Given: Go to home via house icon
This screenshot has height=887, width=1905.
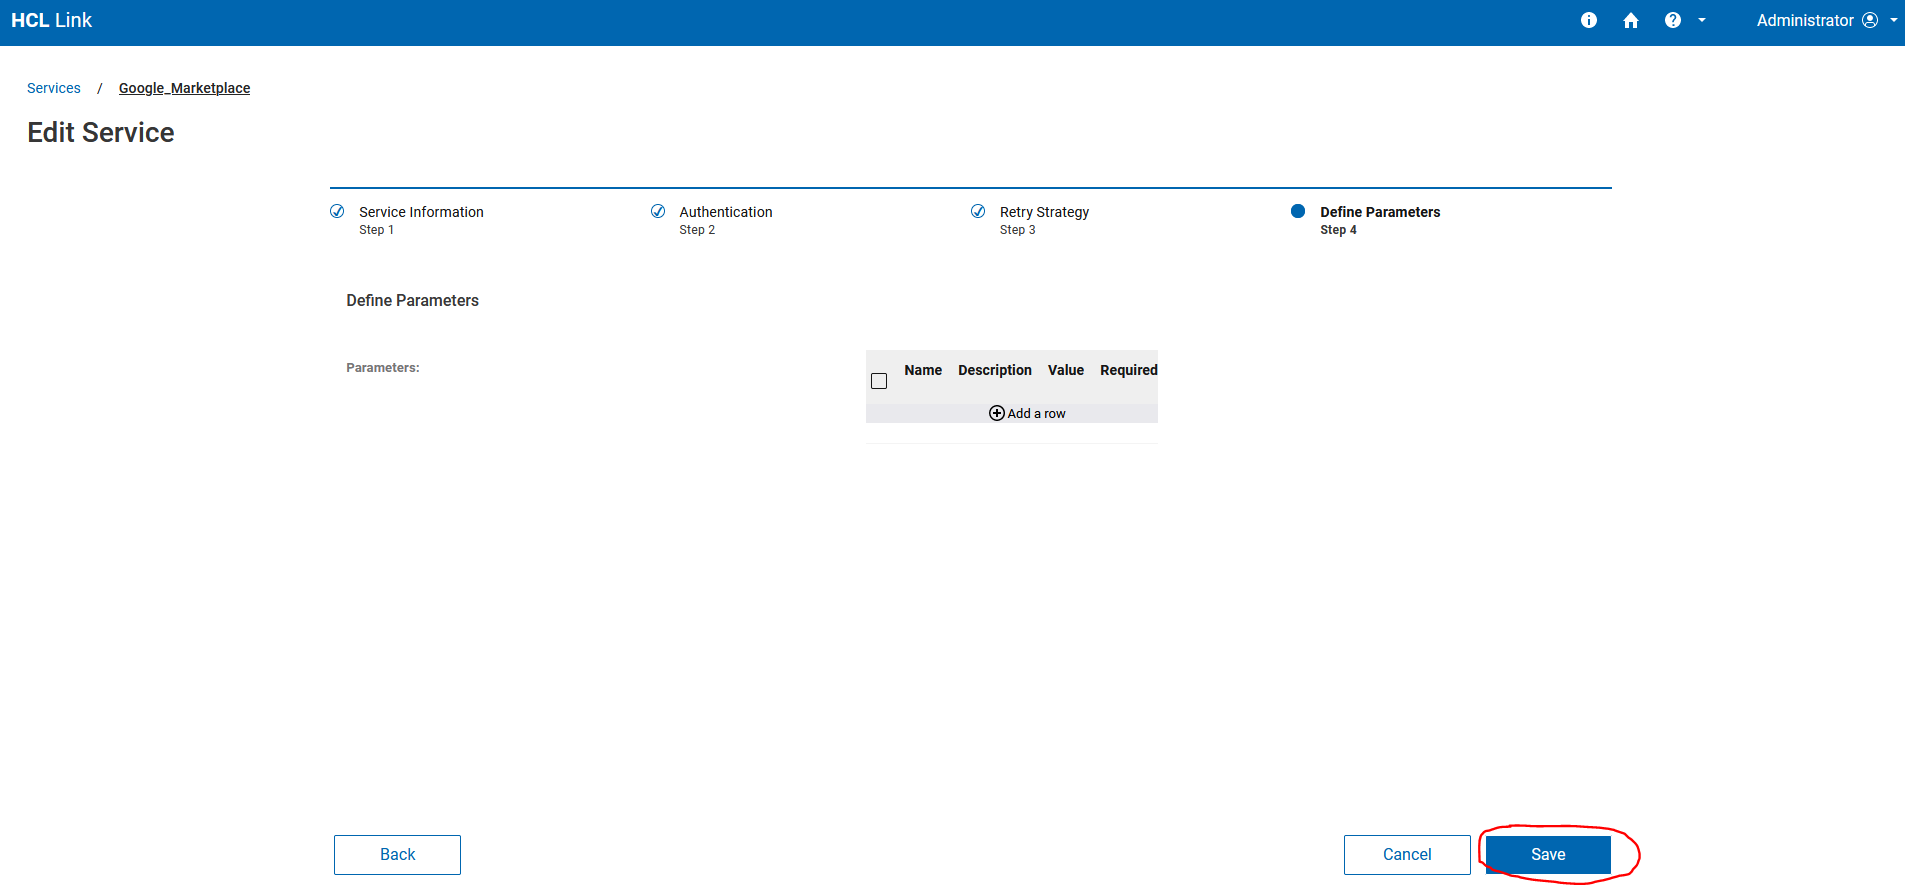Looking at the screenshot, I should 1631,20.
